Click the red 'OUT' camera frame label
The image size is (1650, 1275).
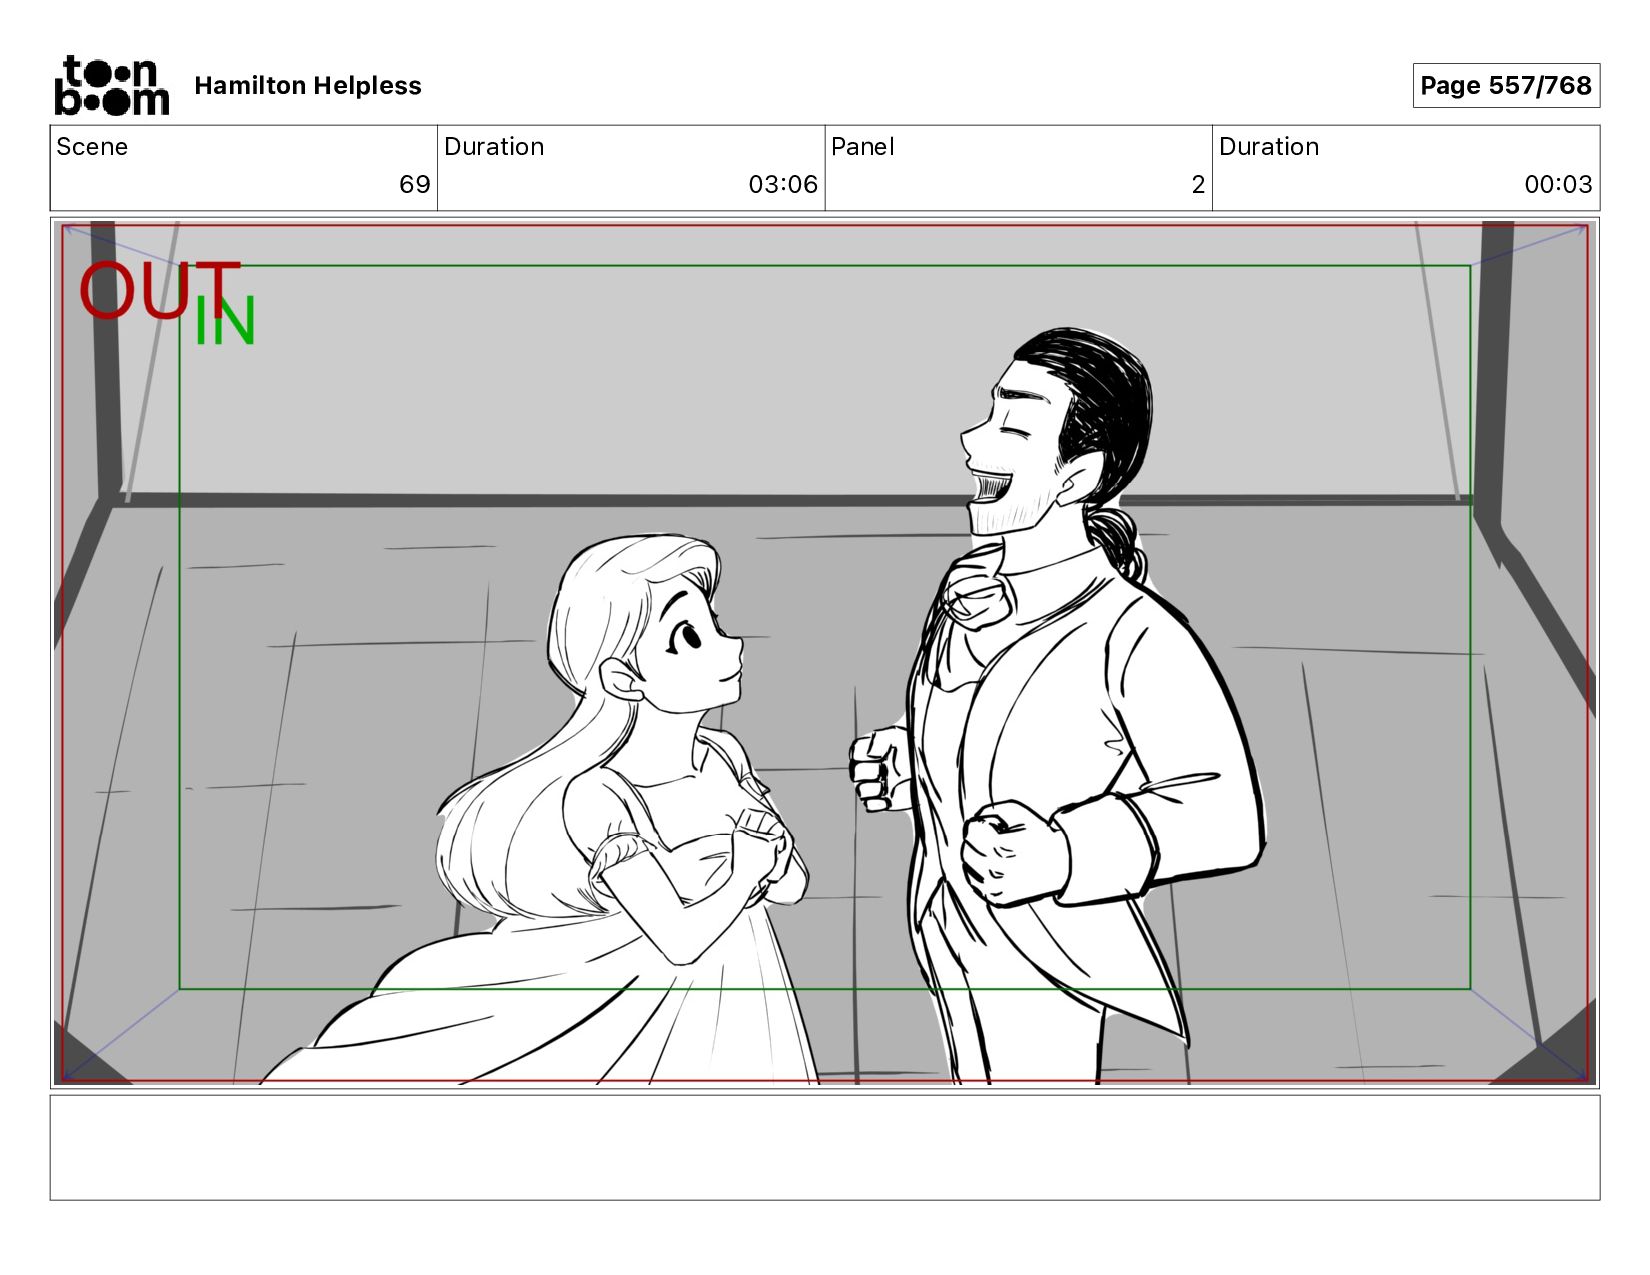159,290
